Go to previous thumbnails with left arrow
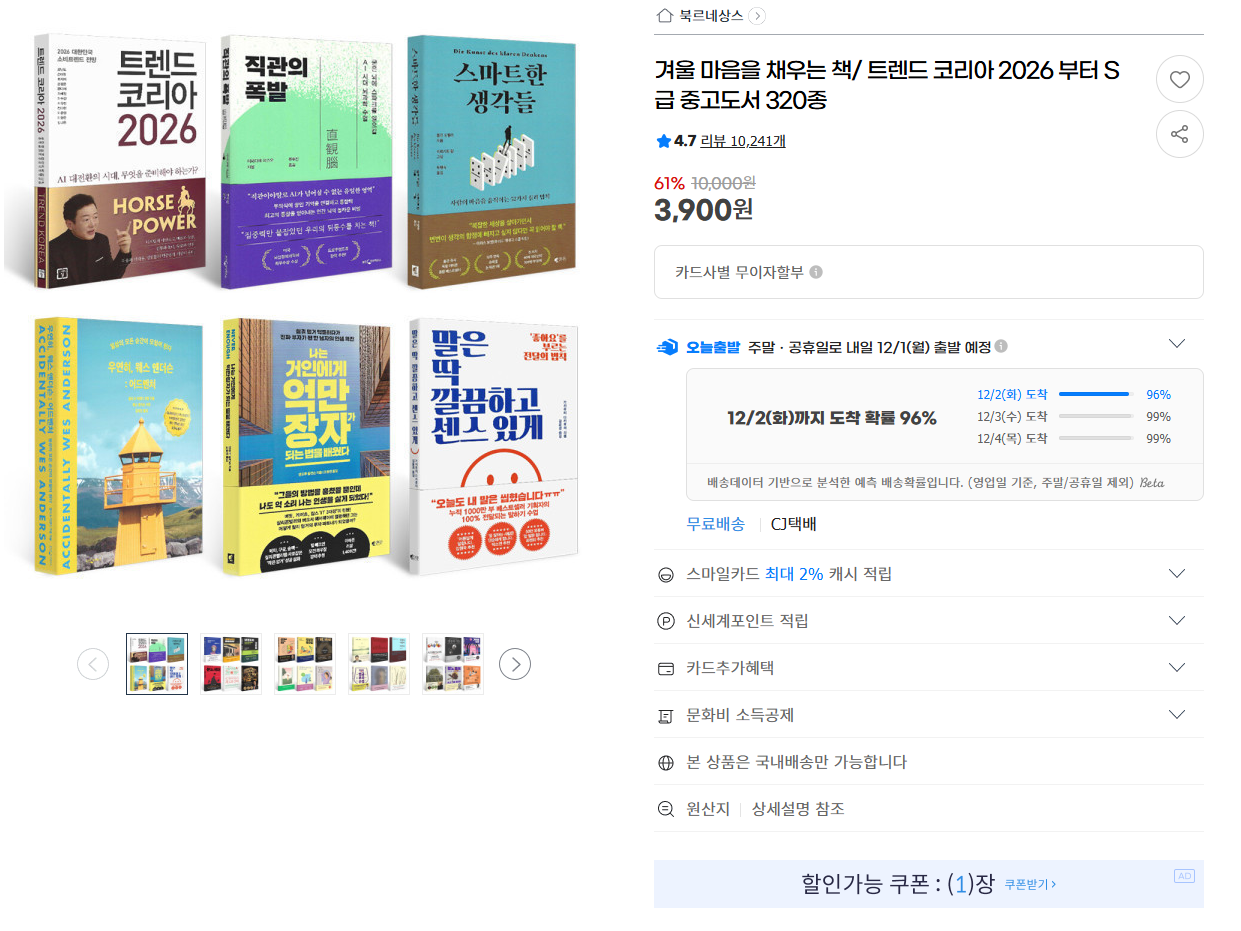This screenshot has height=931, width=1241. tap(93, 664)
